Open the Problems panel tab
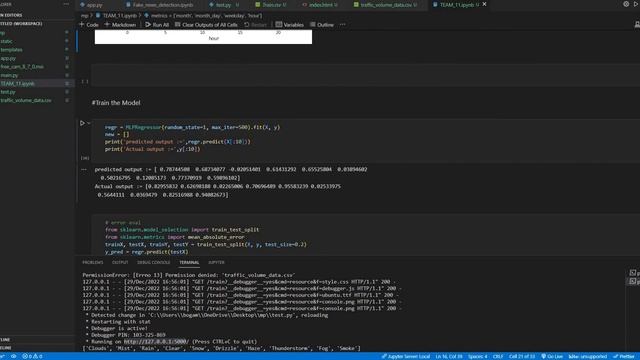 click(x=93, y=262)
